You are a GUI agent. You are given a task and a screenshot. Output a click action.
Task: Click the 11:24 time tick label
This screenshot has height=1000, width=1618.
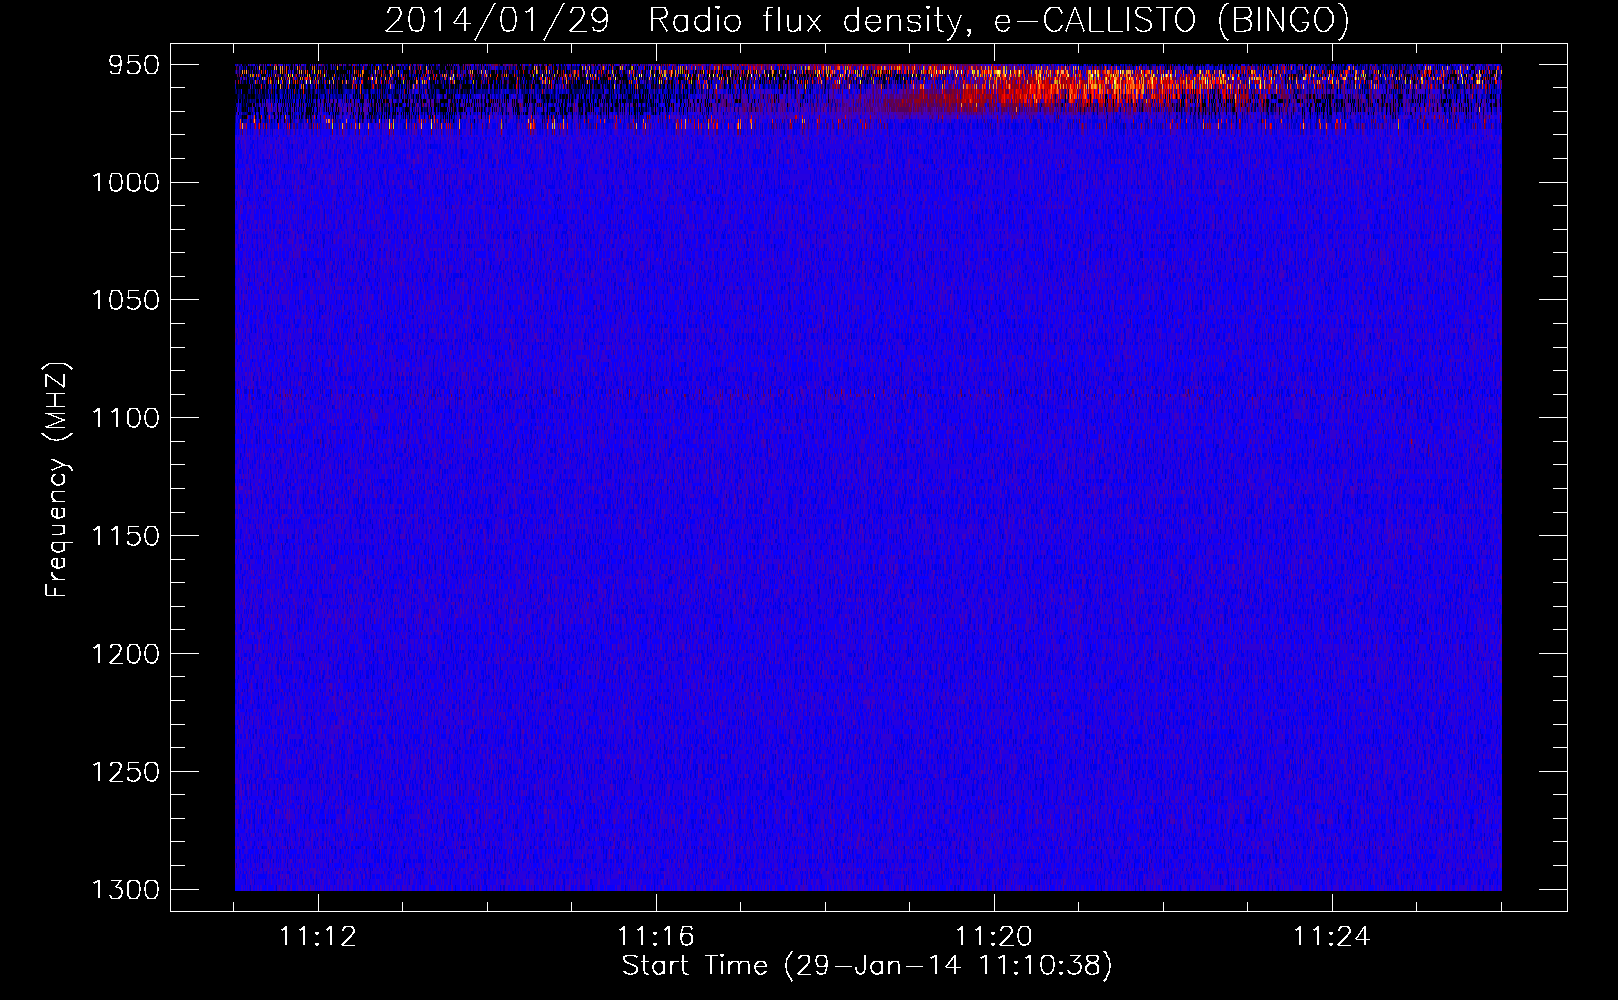pyautogui.click(x=1332, y=937)
